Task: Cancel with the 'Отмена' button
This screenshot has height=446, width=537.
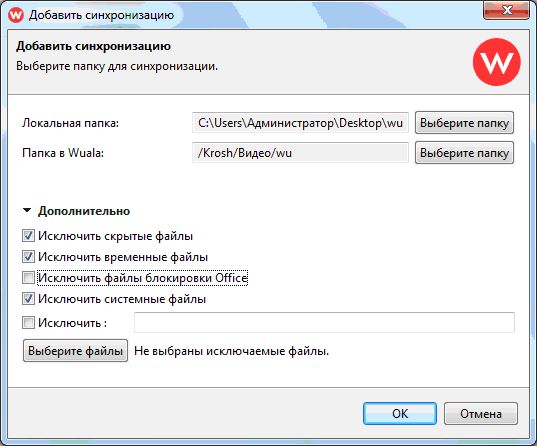Action: click(x=480, y=414)
